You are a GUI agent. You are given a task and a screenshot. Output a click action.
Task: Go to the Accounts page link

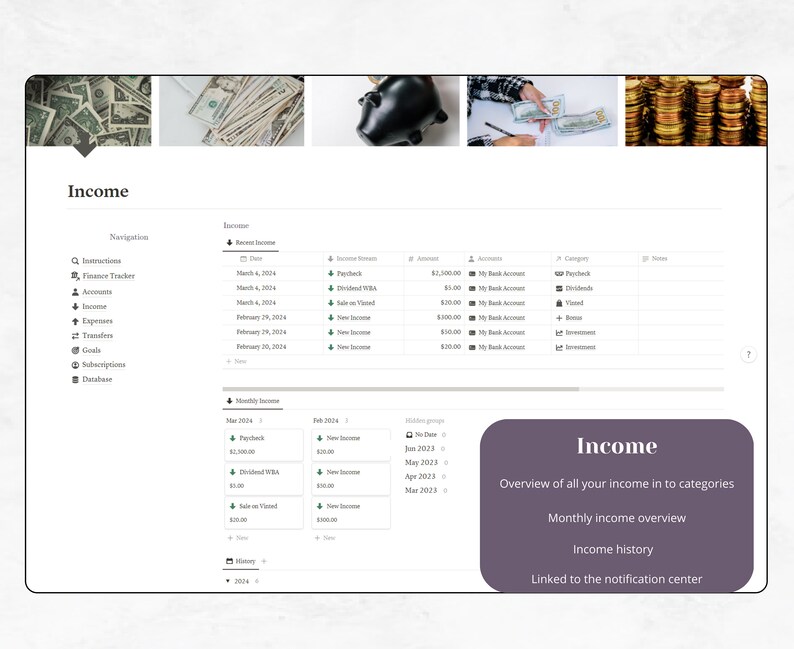[x=97, y=292]
